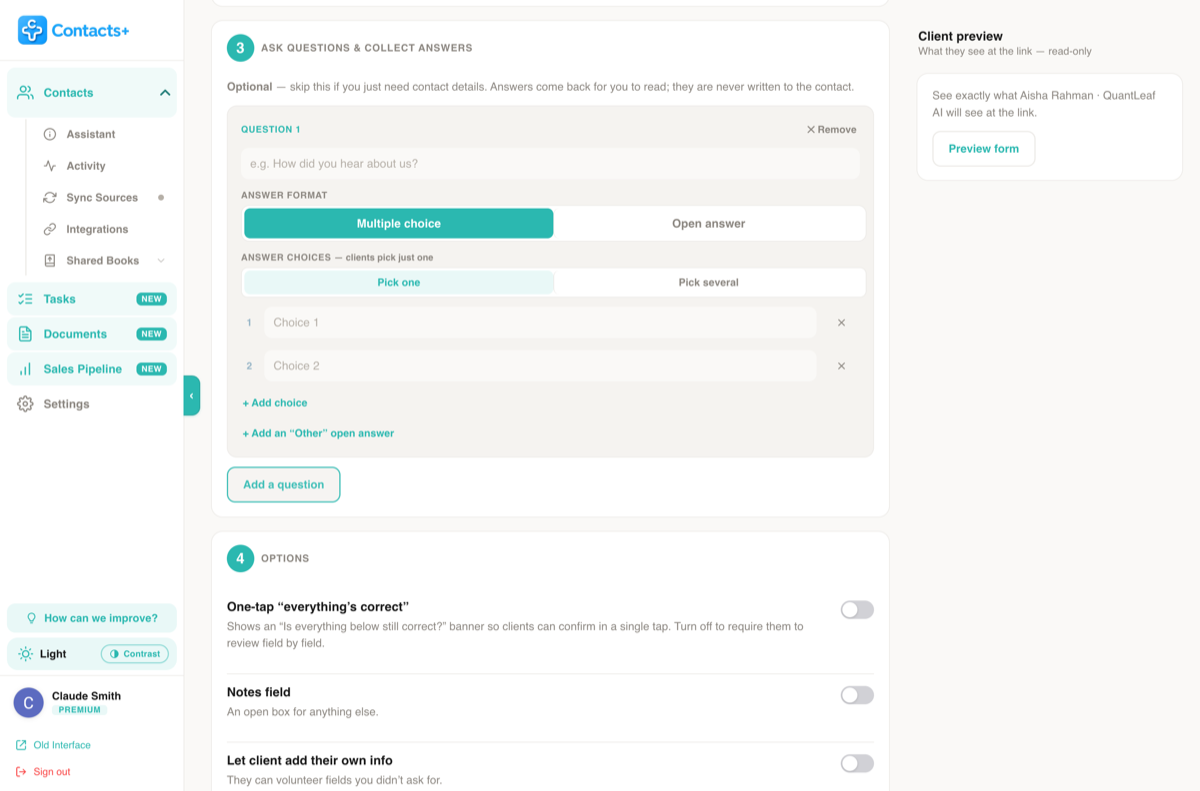Click the step 3 heading text
The width and height of the screenshot is (1200, 791).
(x=367, y=48)
